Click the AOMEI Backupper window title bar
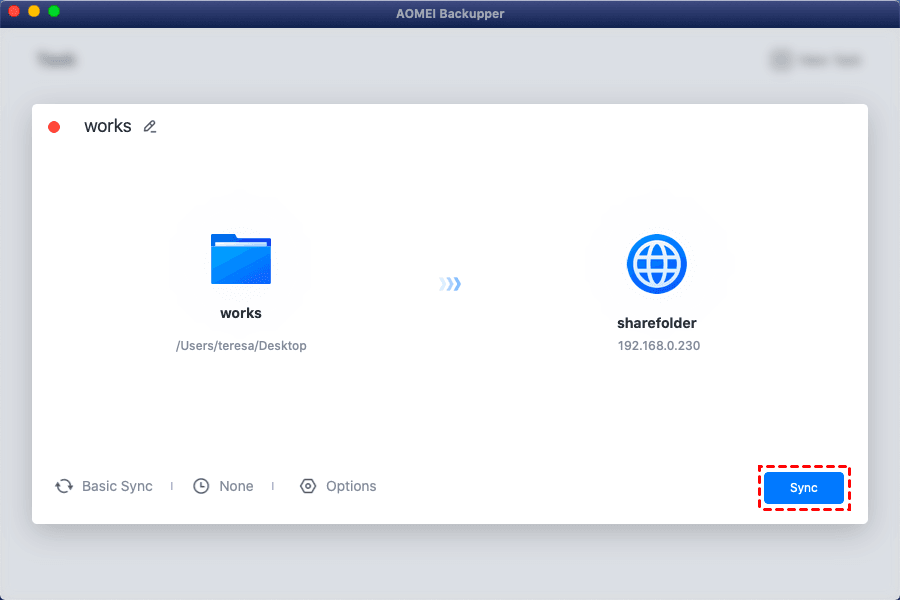Screen dimensions: 900x600 (450, 11)
